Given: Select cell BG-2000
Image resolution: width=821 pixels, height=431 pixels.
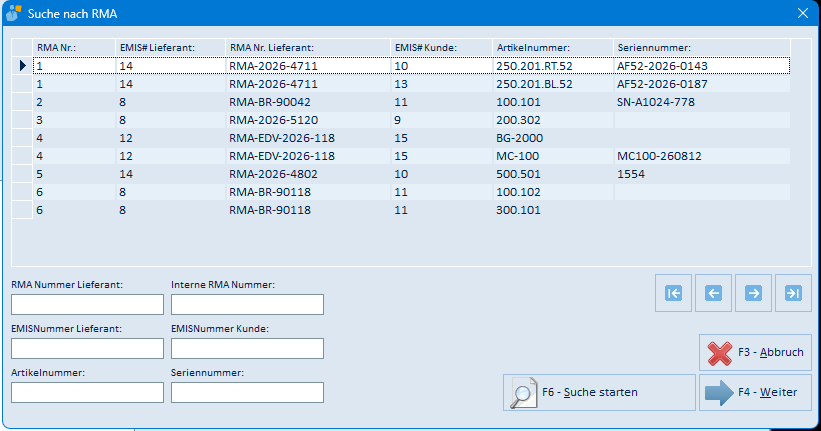Looking at the screenshot, I should pyautogui.click(x=553, y=138).
